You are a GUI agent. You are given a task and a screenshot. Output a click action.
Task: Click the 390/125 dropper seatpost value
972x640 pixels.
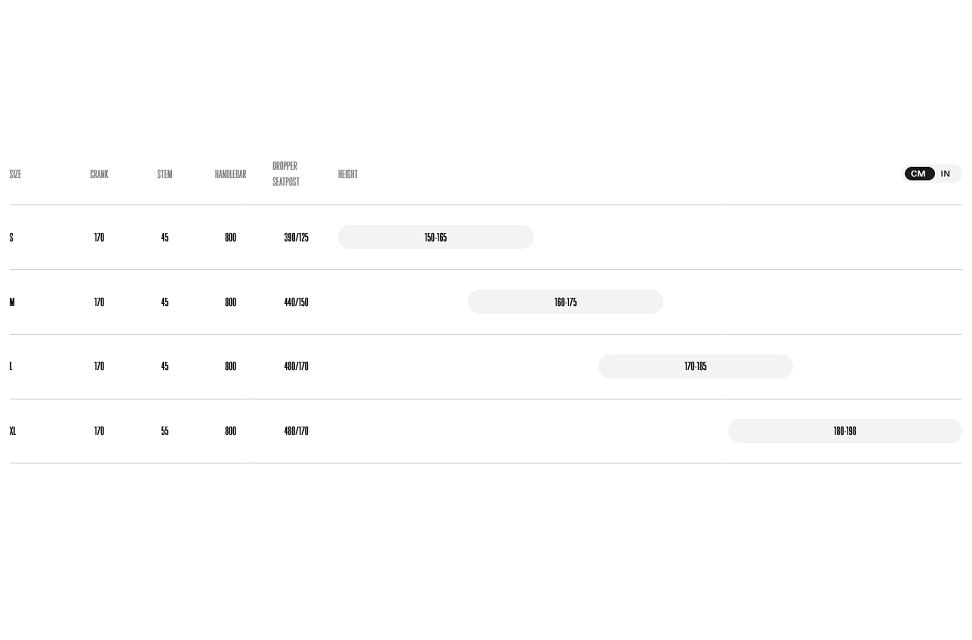coord(296,238)
